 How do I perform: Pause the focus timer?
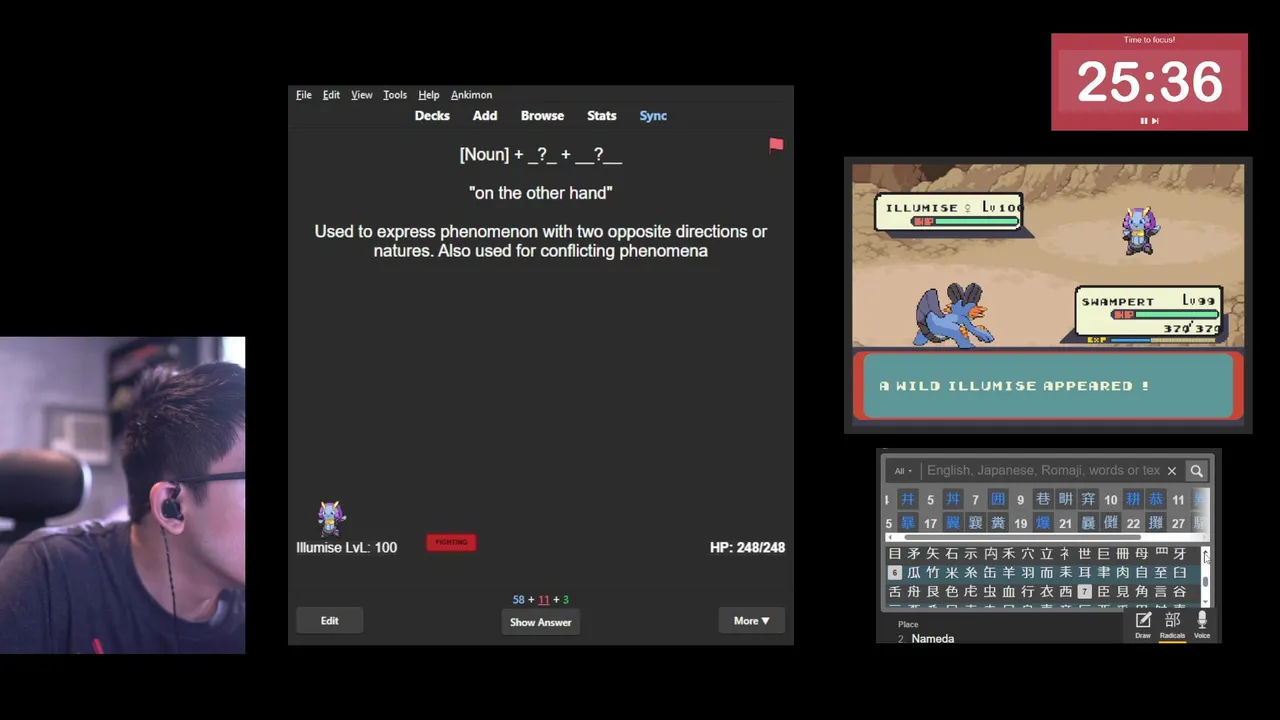pyautogui.click(x=1144, y=121)
